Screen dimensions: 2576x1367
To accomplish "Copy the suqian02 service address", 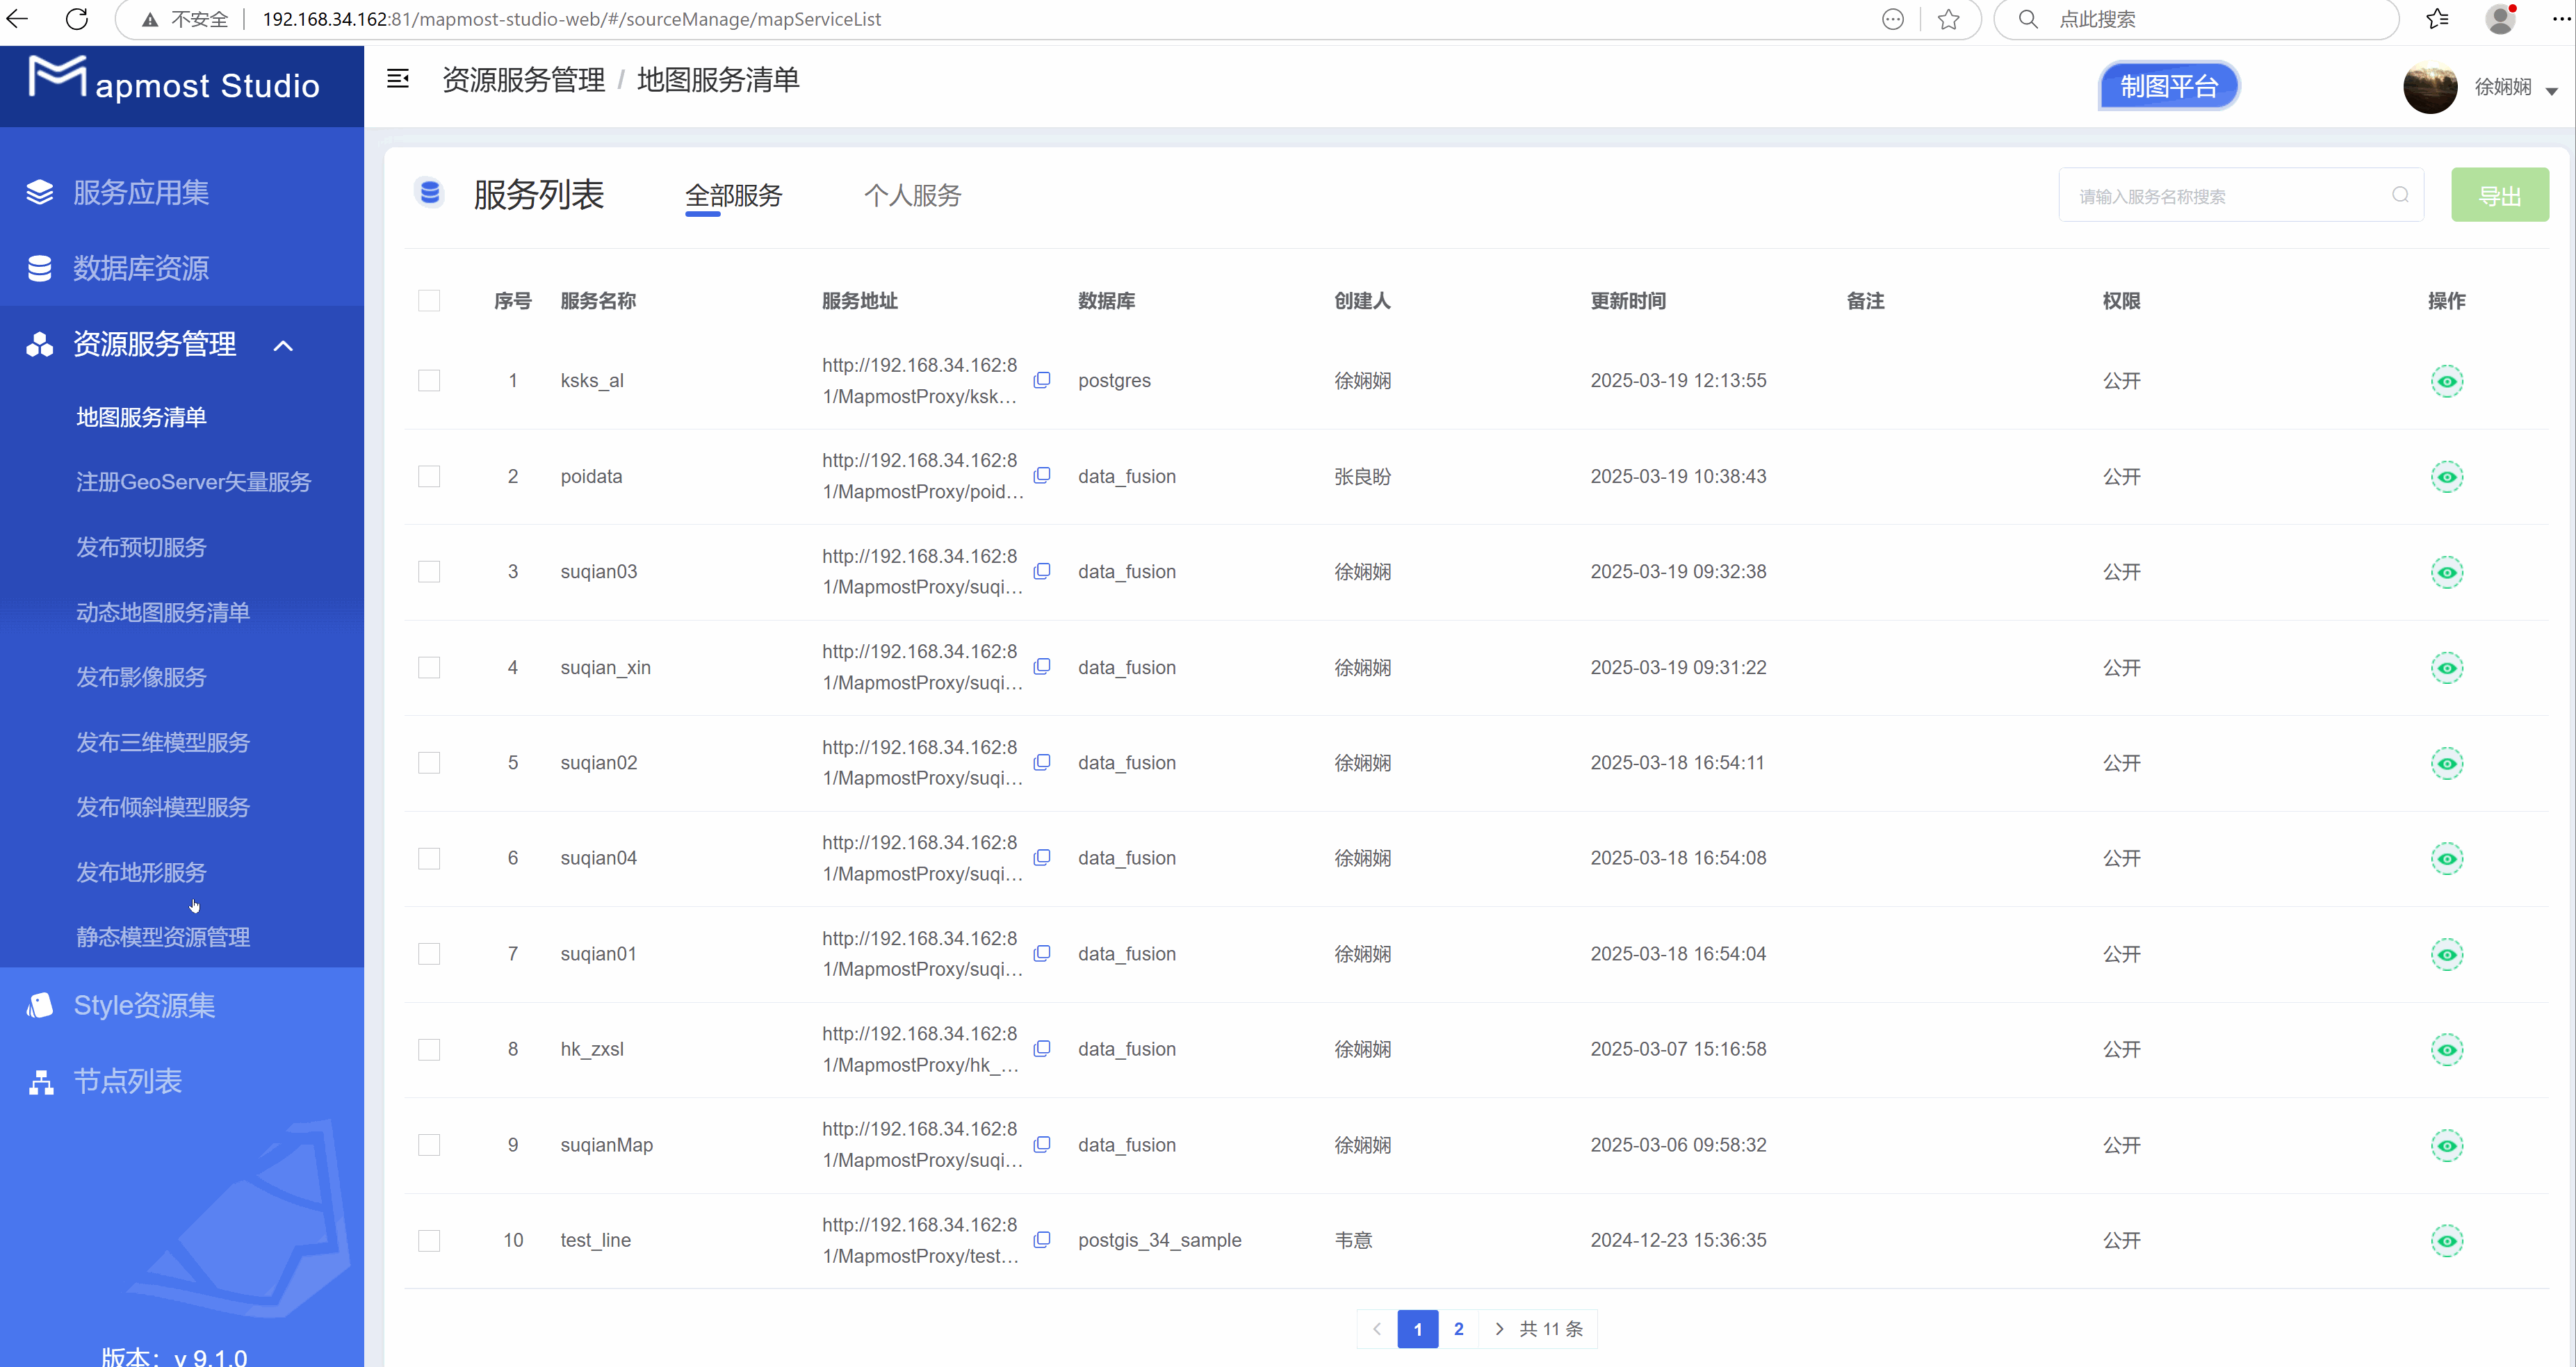I will (x=1042, y=762).
